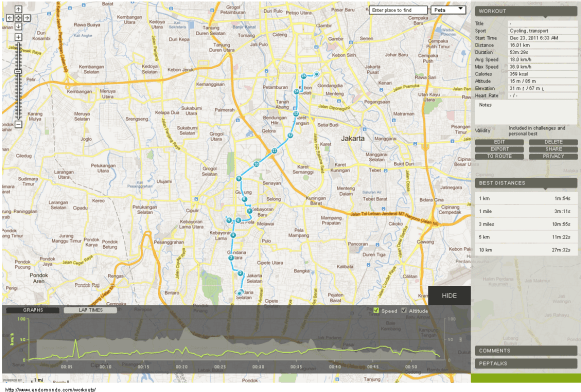Select kilometer marker 3 near Gandaria Utara
The height and width of the screenshot is (392, 581).
(x=231, y=258)
